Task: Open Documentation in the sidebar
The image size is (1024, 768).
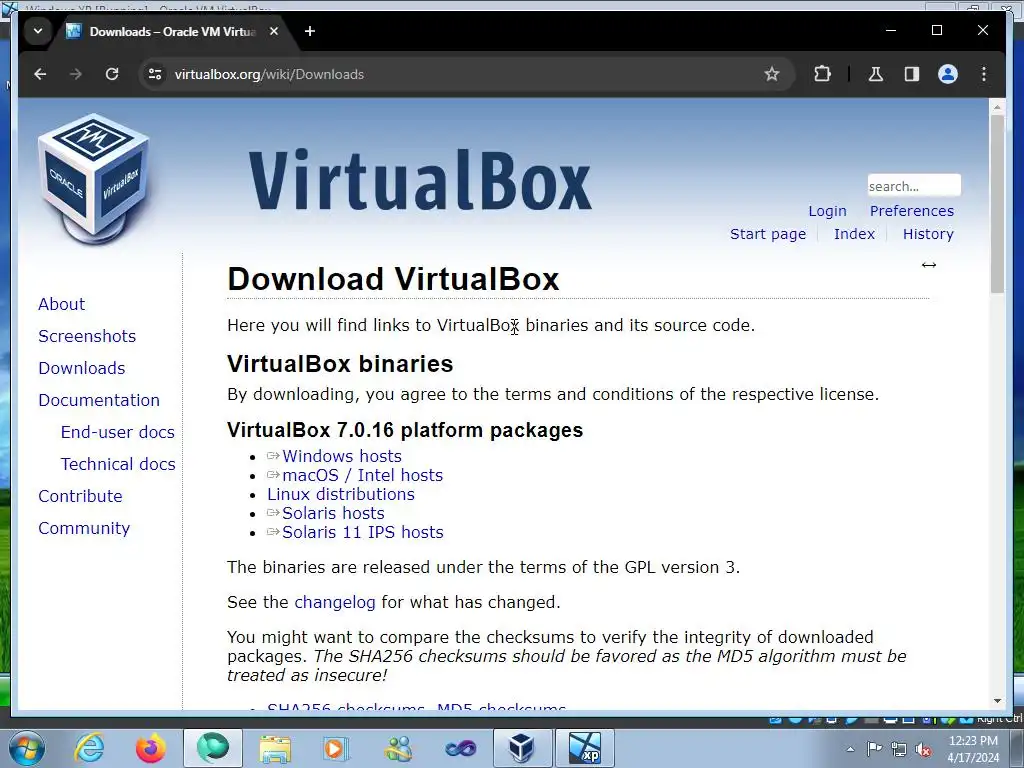Action: [x=99, y=400]
